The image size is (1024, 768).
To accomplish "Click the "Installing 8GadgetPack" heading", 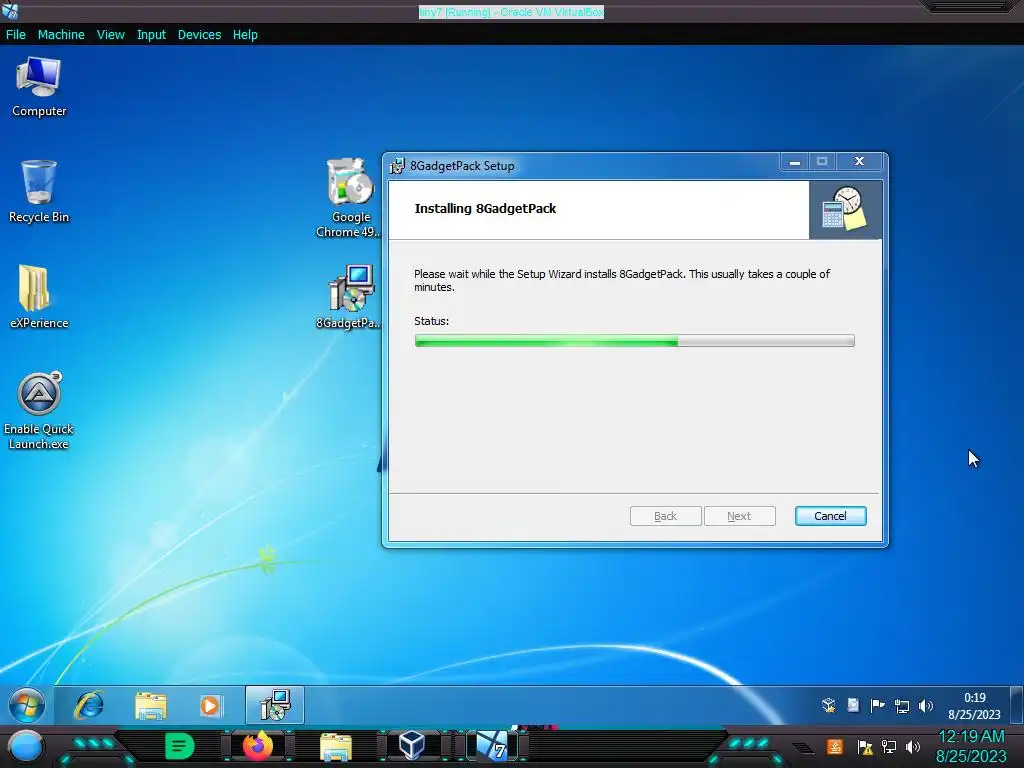I will pyautogui.click(x=485, y=208).
